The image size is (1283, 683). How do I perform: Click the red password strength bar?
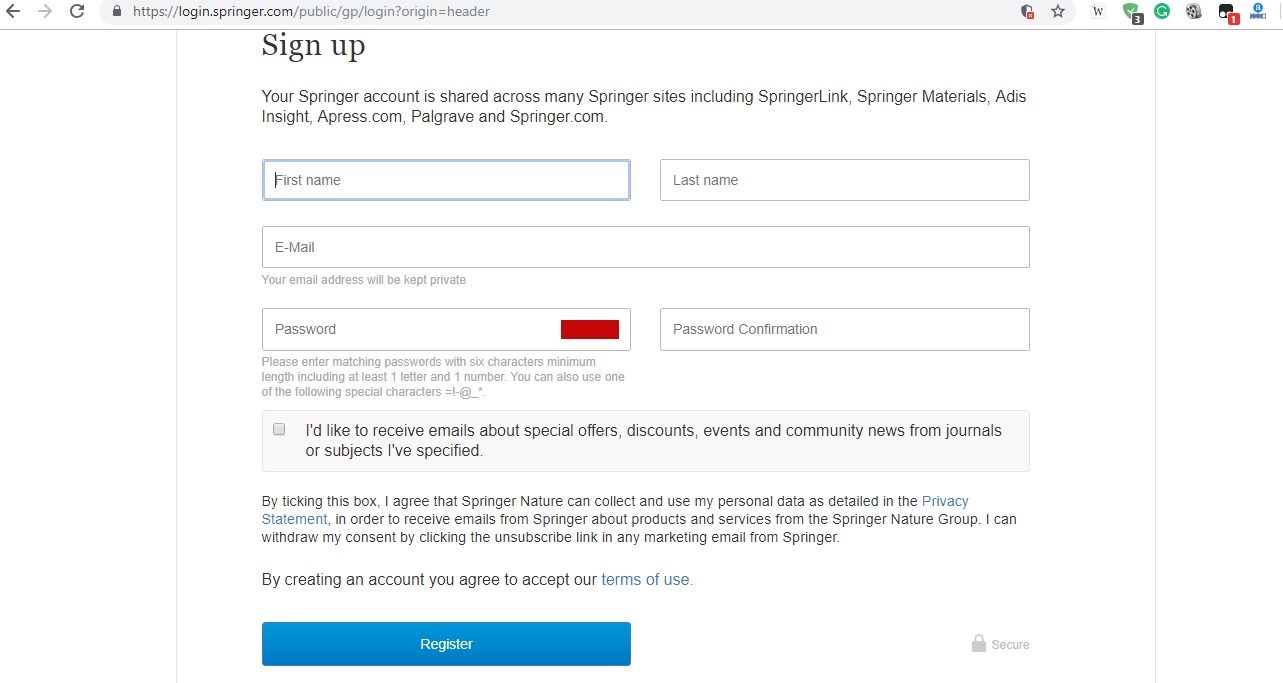(x=590, y=329)
